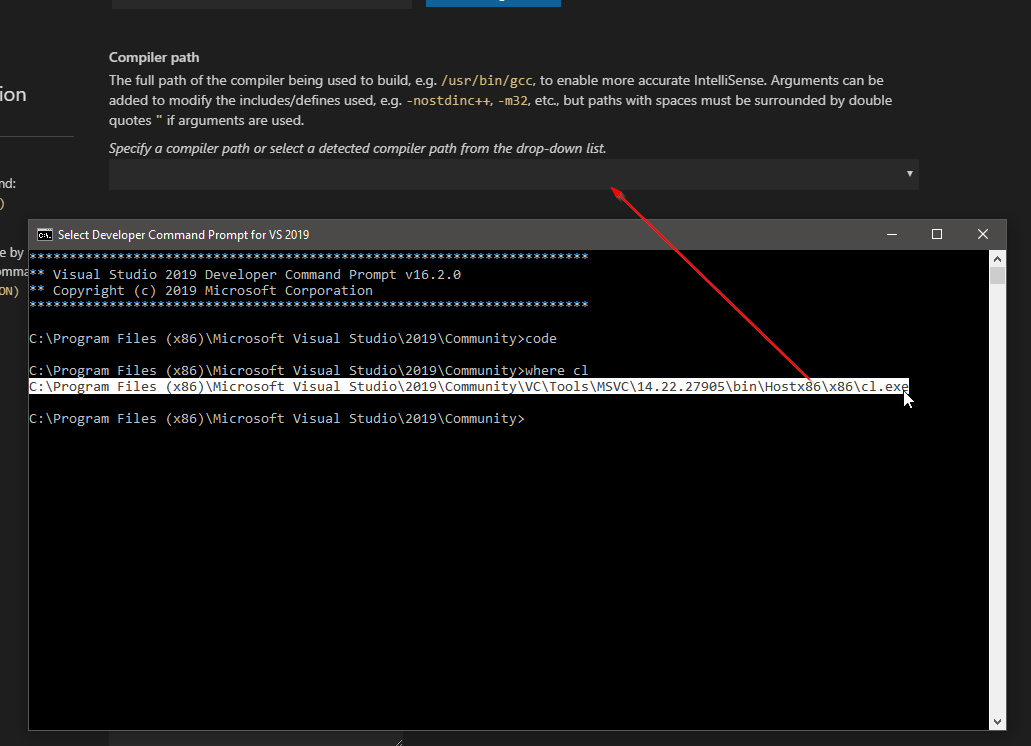Click the highlighted cl.exe path line

coord(469,386)
